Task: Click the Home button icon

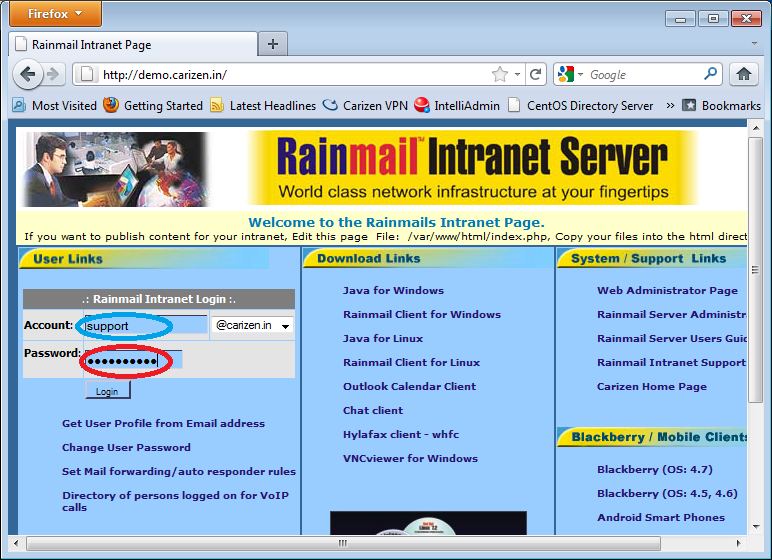Action: click(744, 74)
